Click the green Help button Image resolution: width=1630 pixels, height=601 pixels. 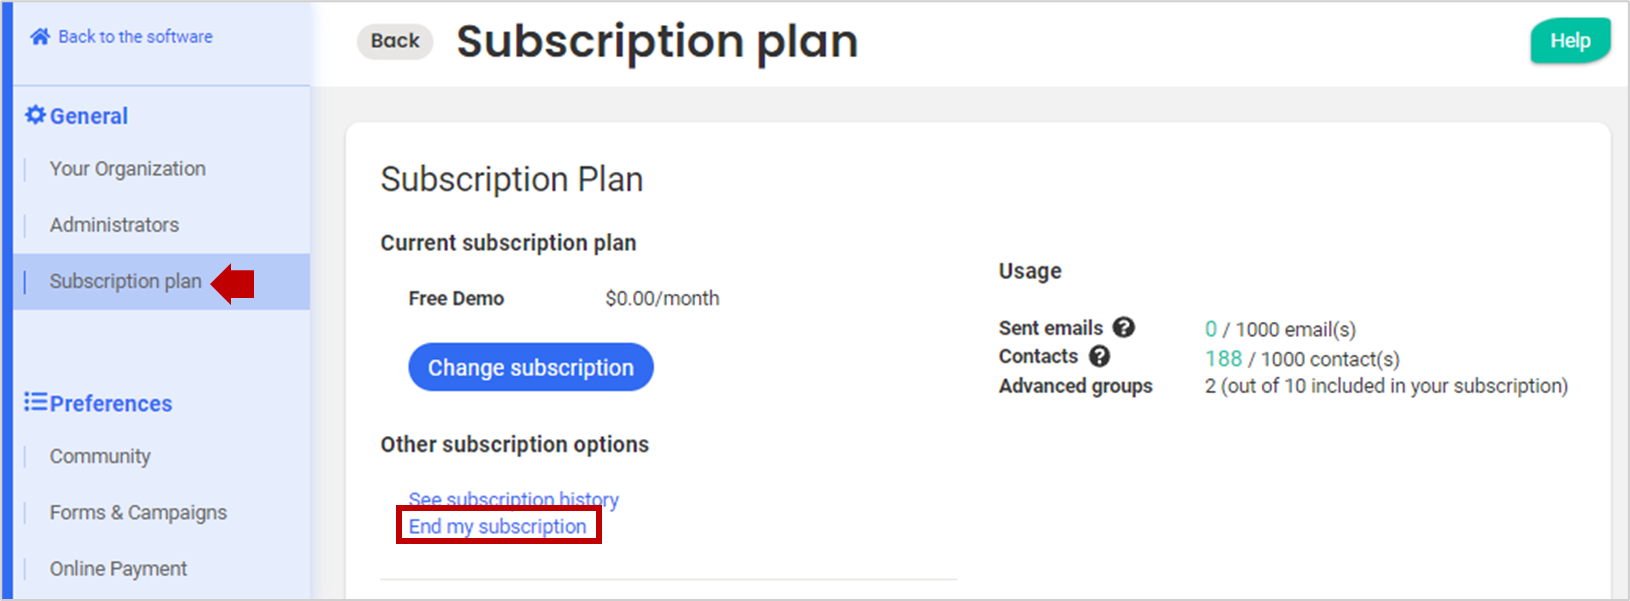pos(1570,41)
